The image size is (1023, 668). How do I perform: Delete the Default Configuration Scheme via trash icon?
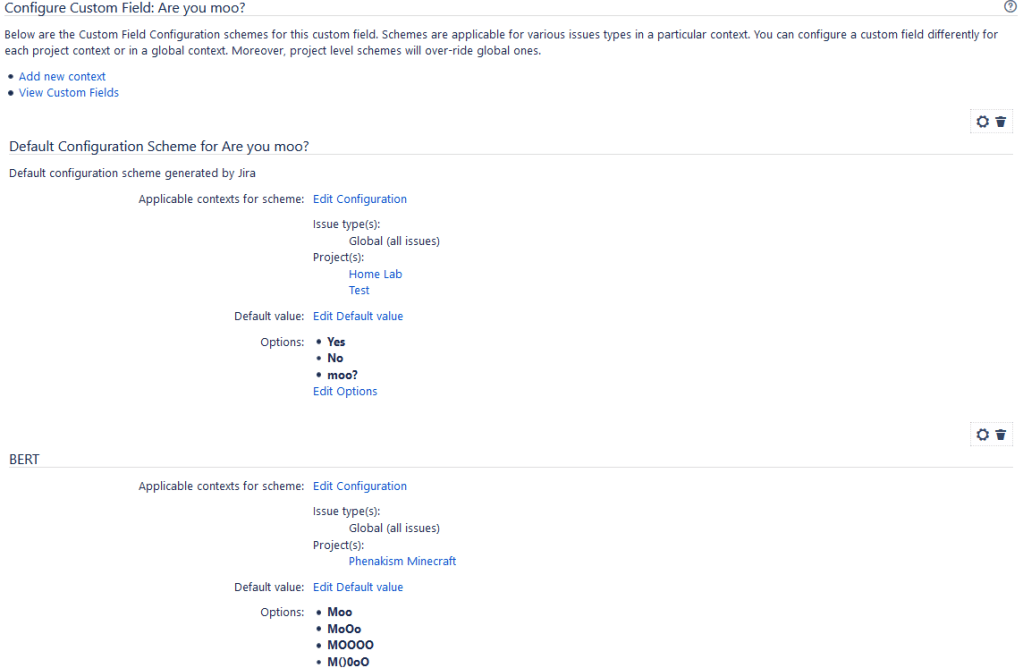1001,122
